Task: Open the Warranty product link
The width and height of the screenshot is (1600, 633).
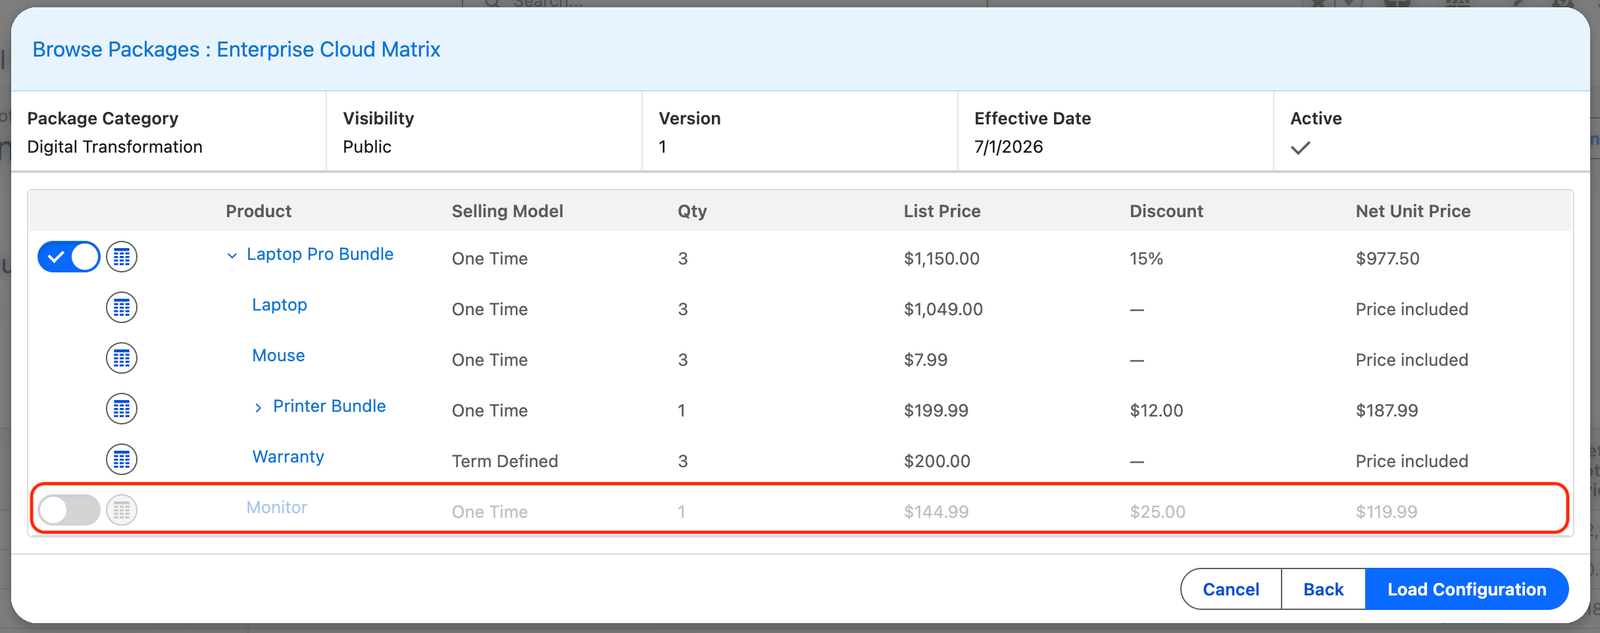Action: [x=288, y=457]
